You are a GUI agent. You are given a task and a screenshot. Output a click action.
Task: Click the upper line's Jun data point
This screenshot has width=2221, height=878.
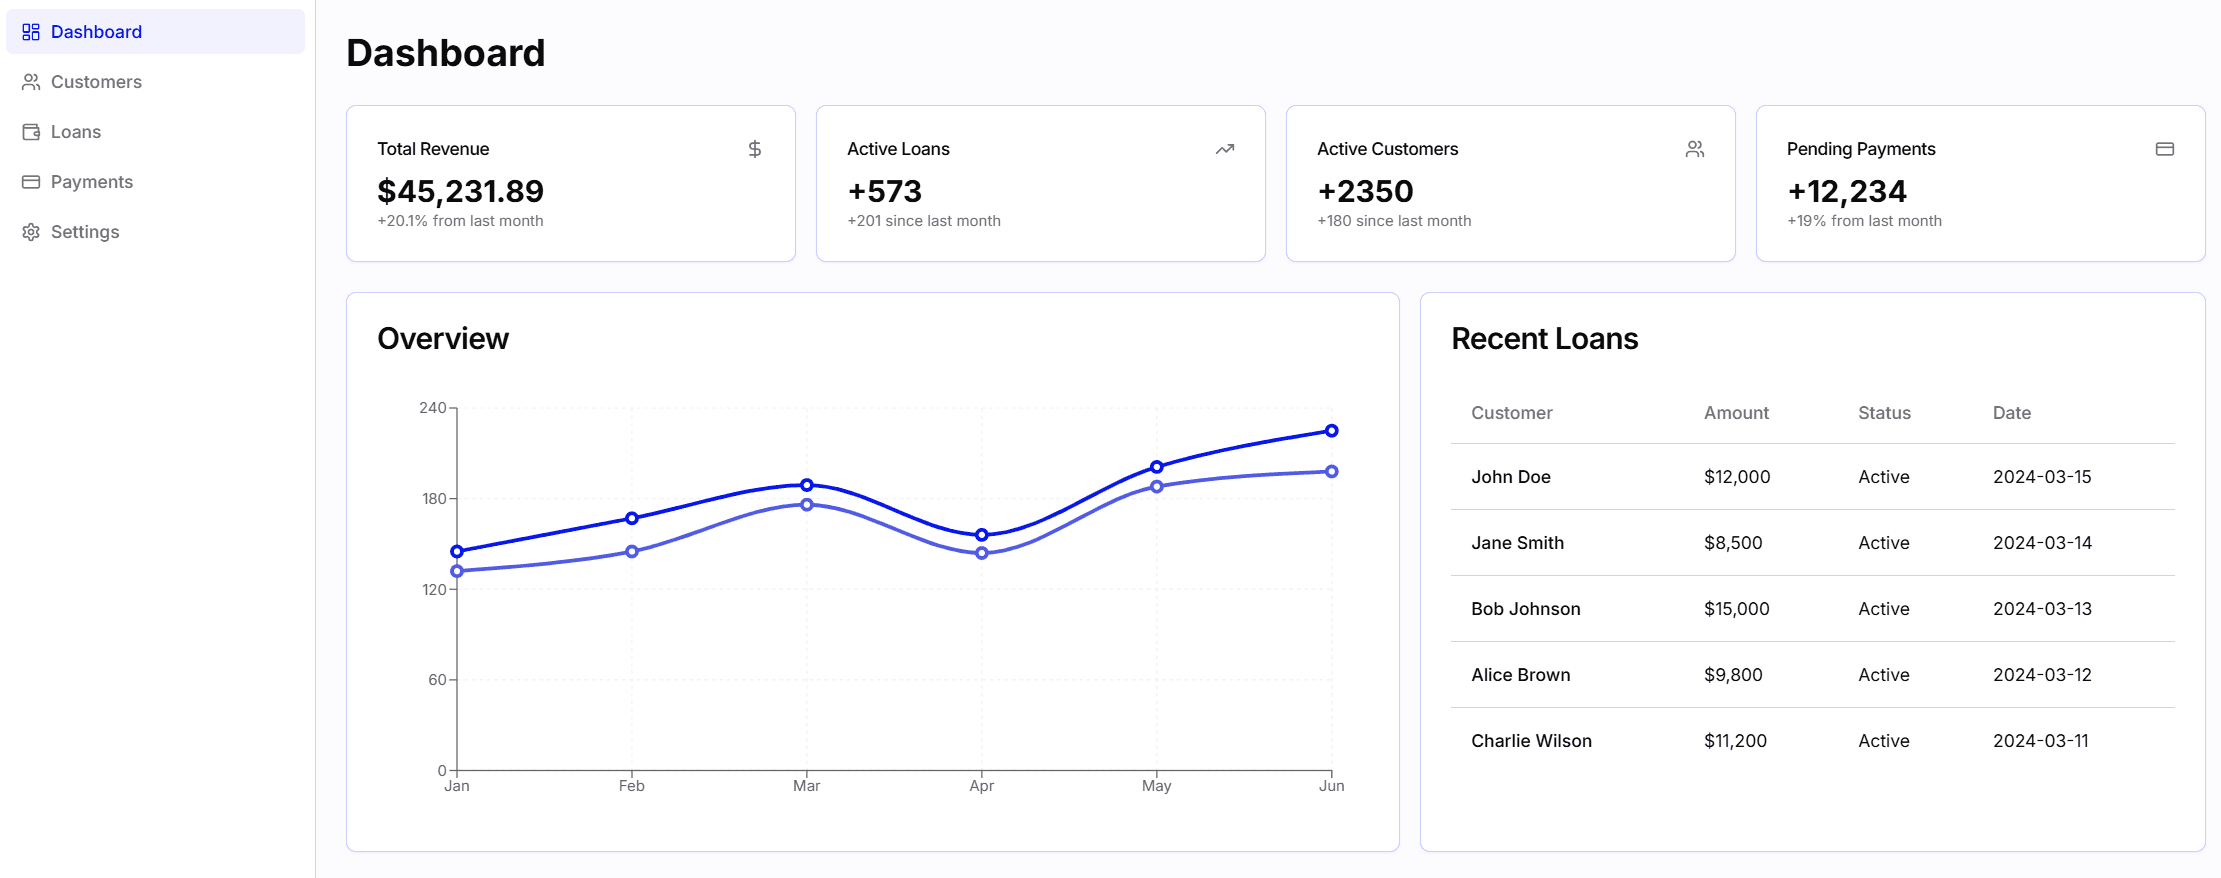1331,431
